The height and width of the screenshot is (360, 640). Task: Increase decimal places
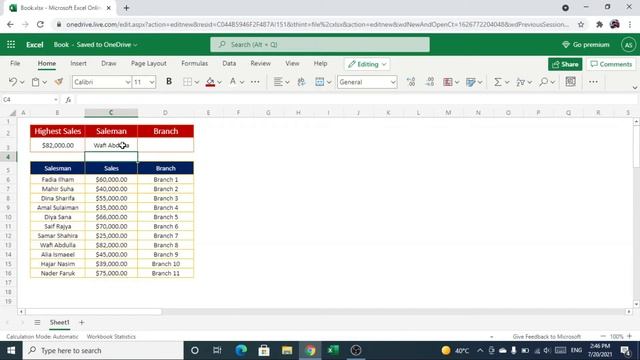click(411, 82)
